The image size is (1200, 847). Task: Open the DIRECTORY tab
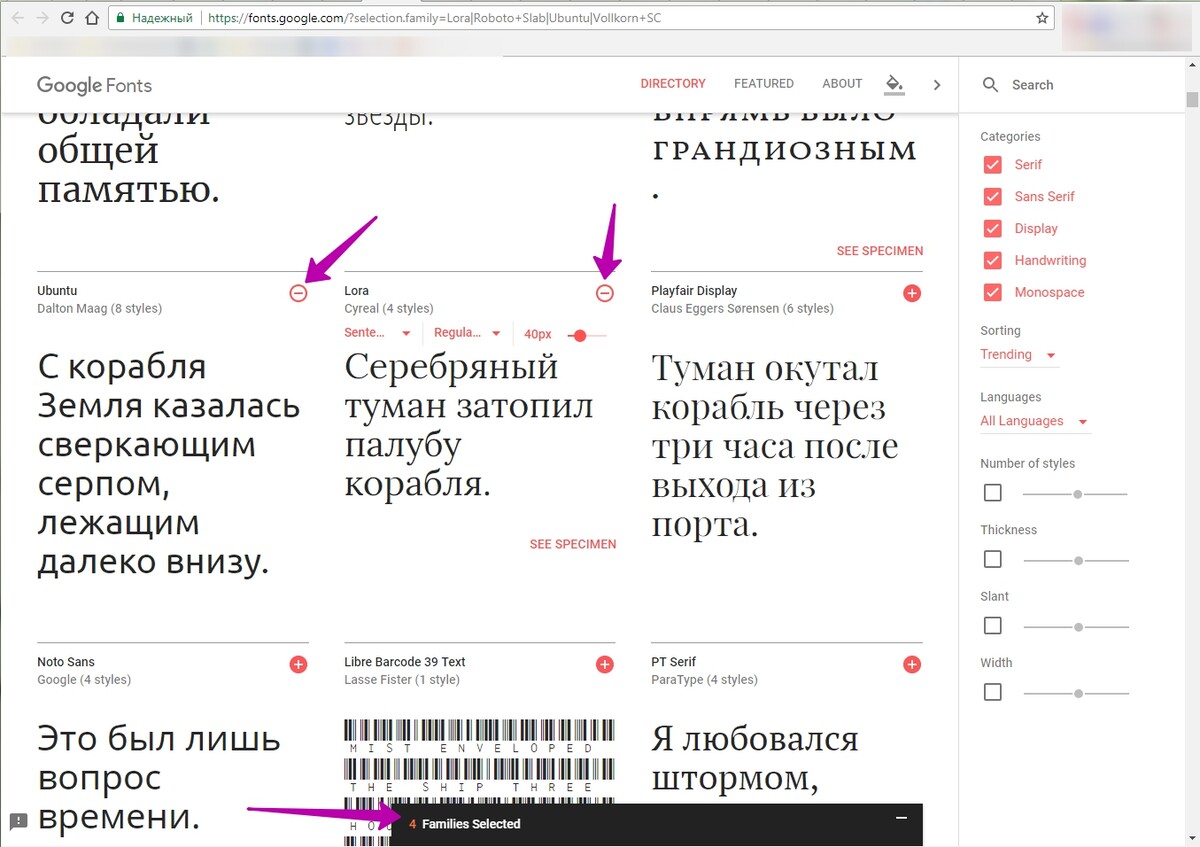tap(673, 84)
